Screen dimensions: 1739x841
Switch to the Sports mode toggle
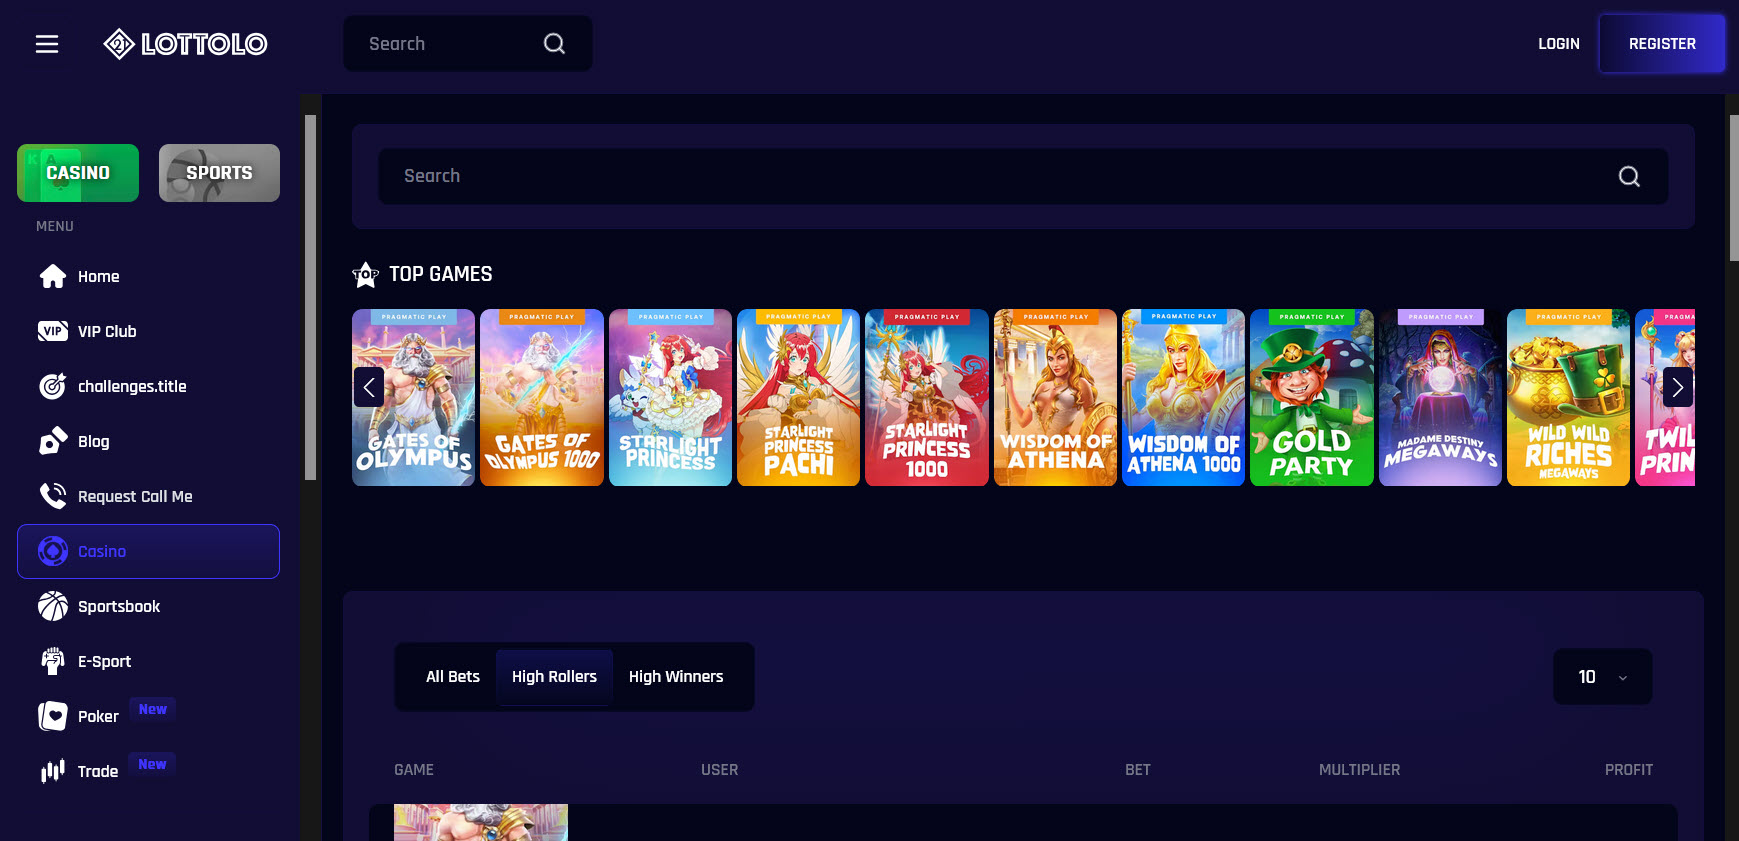tap(219, 173)
